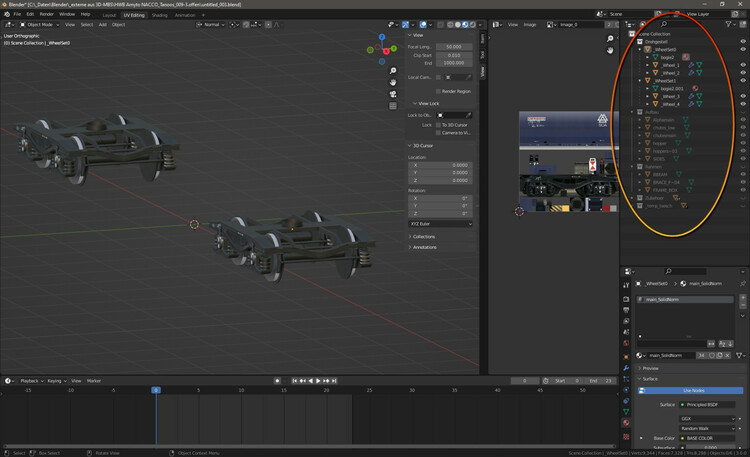Select Wireframe viewport shading icon

click(451, 24)
